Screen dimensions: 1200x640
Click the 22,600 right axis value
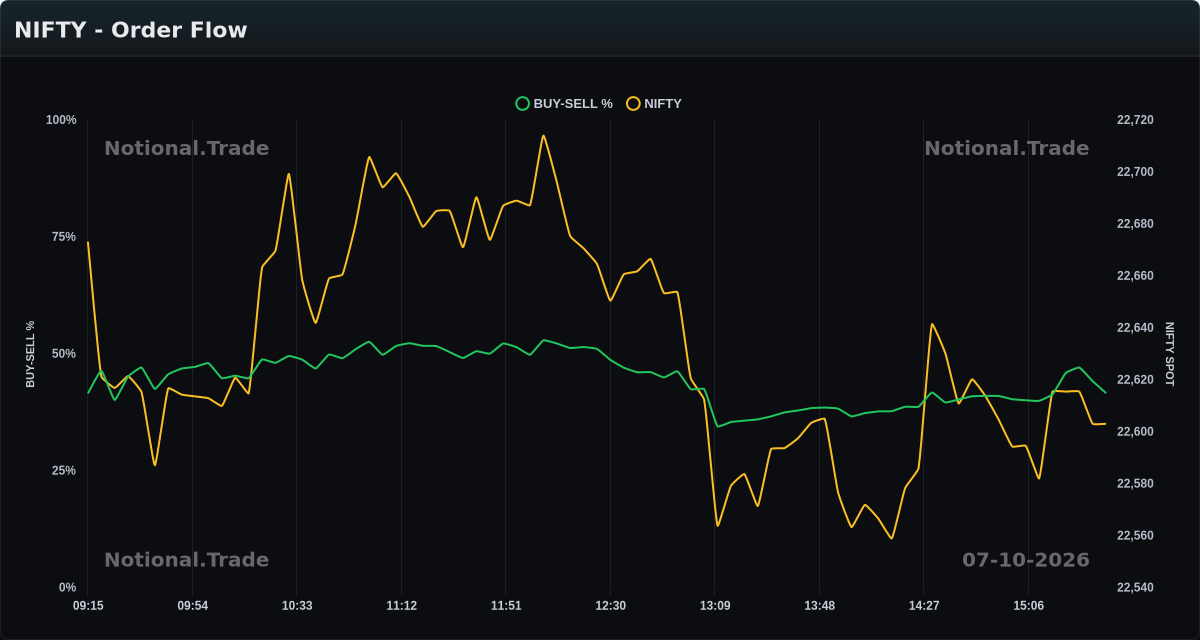[x=1135, y=432]
